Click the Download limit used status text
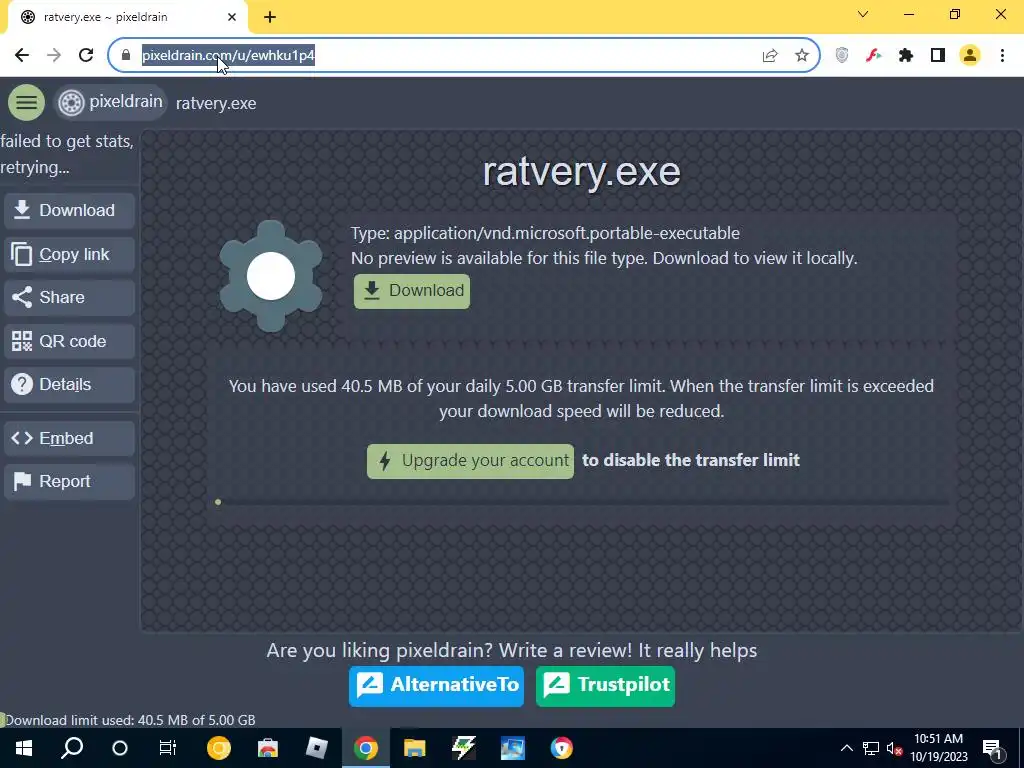 [130, 720]
